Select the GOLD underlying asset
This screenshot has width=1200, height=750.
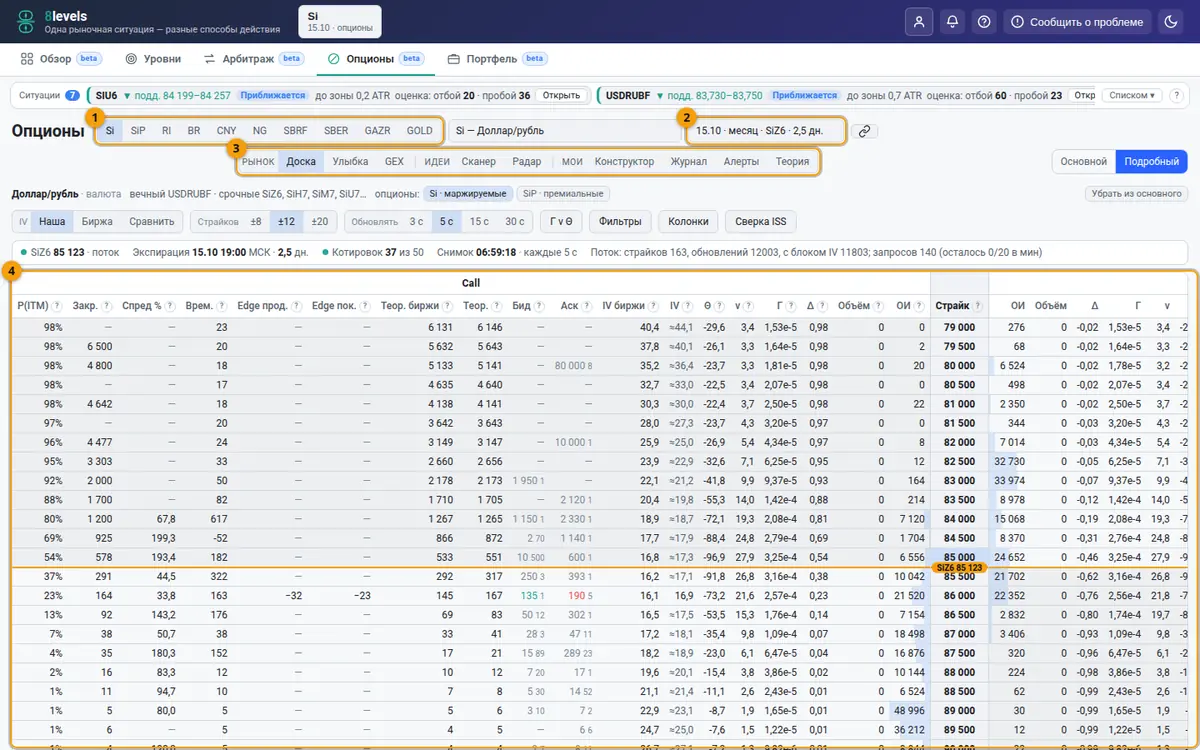coord(420,131)
